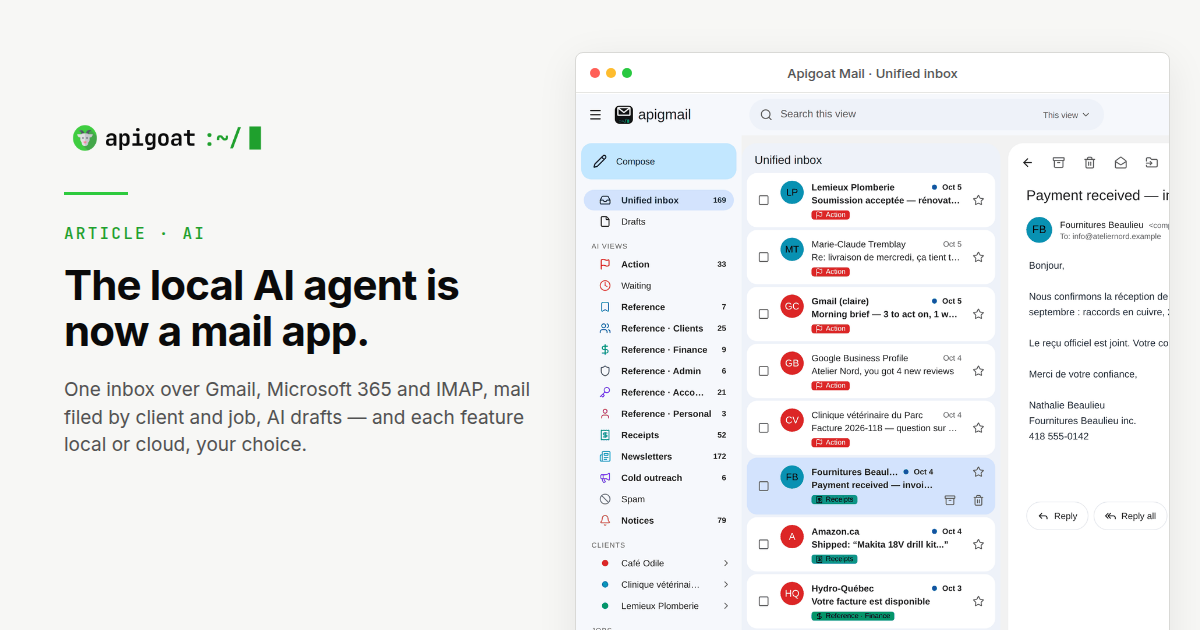This screenshot has height=630, width=1200.
Task: Star the Google Business Profile email
Action: (x=978, y=371)
